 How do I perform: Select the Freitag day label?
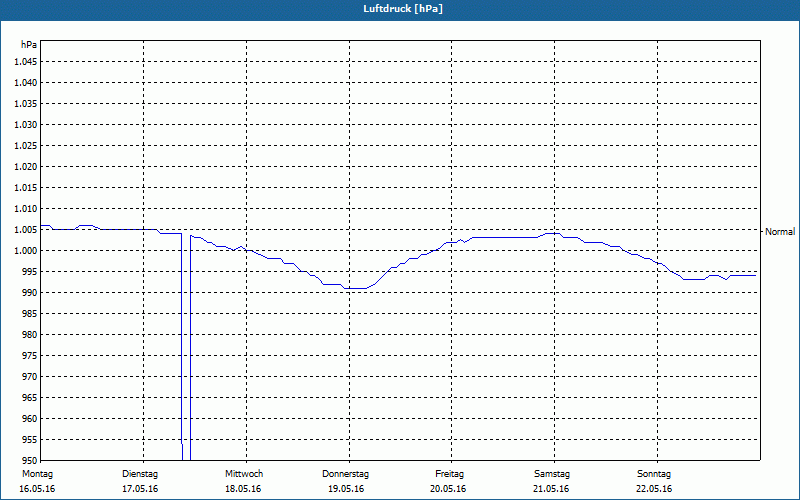click(x=449, y=474)
